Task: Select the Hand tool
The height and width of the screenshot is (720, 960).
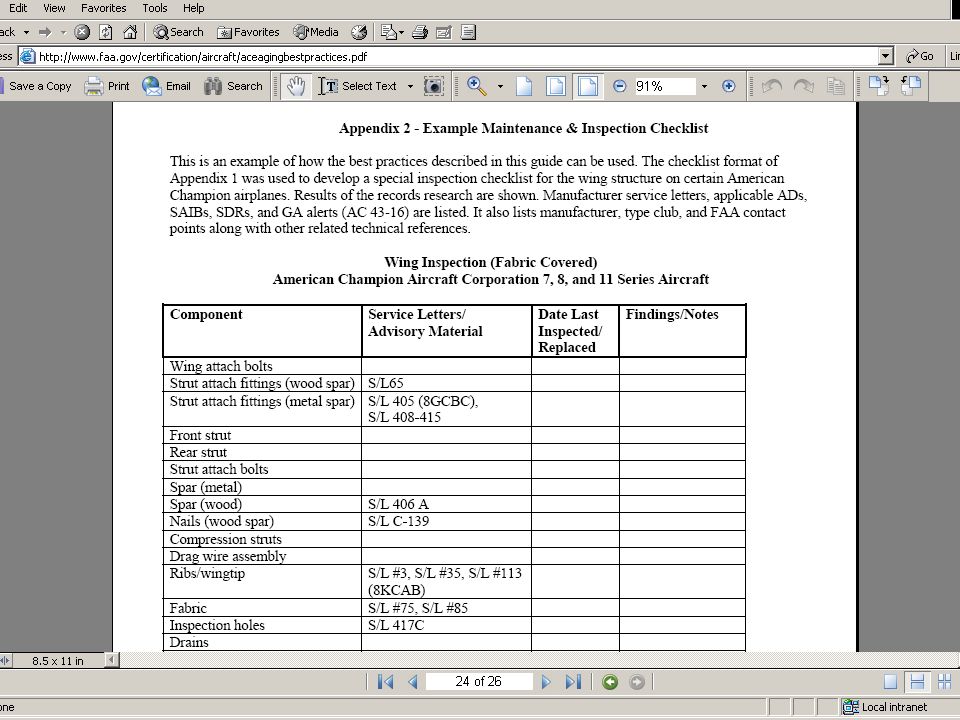Action: 296,86
